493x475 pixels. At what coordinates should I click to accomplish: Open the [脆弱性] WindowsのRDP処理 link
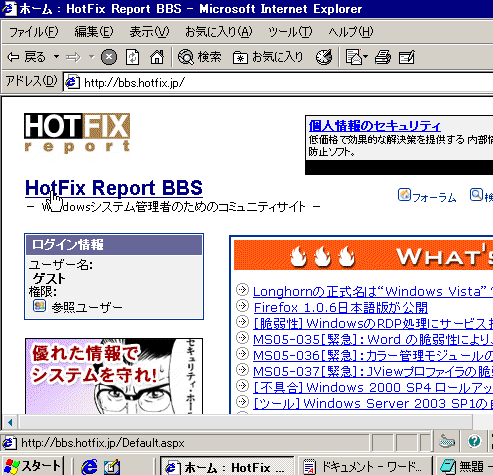(373, 324)
